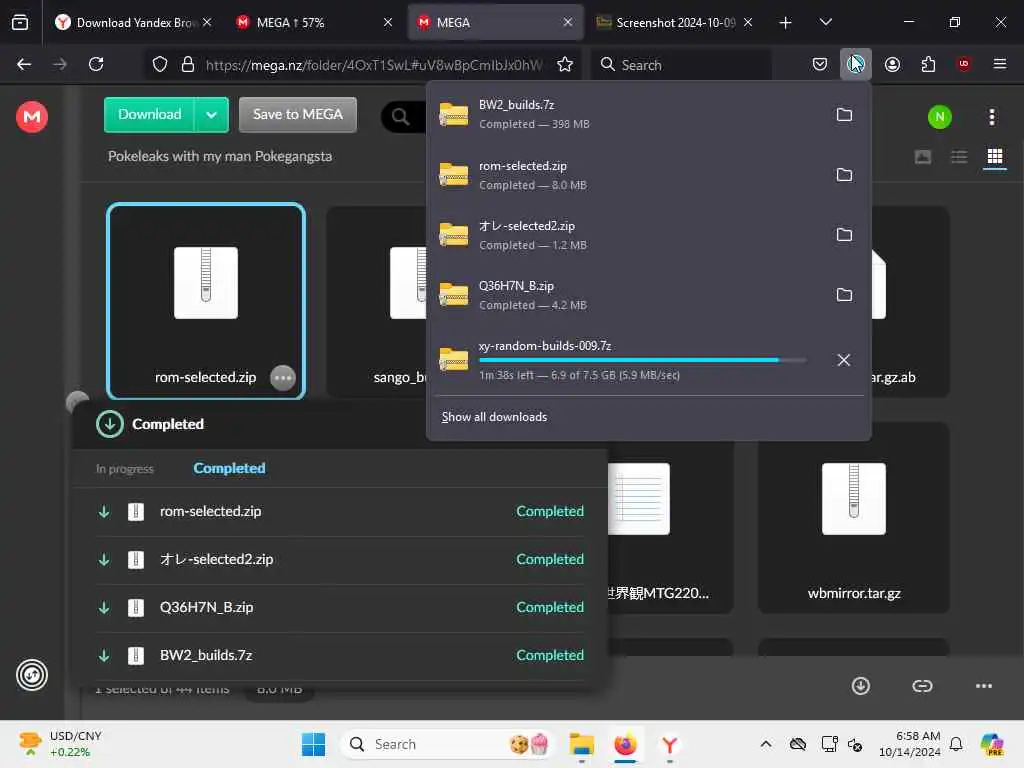Viewport: 1024px width, 768px height.
Task: Close the MEGA active tab
Action: [x=568, y=22]
